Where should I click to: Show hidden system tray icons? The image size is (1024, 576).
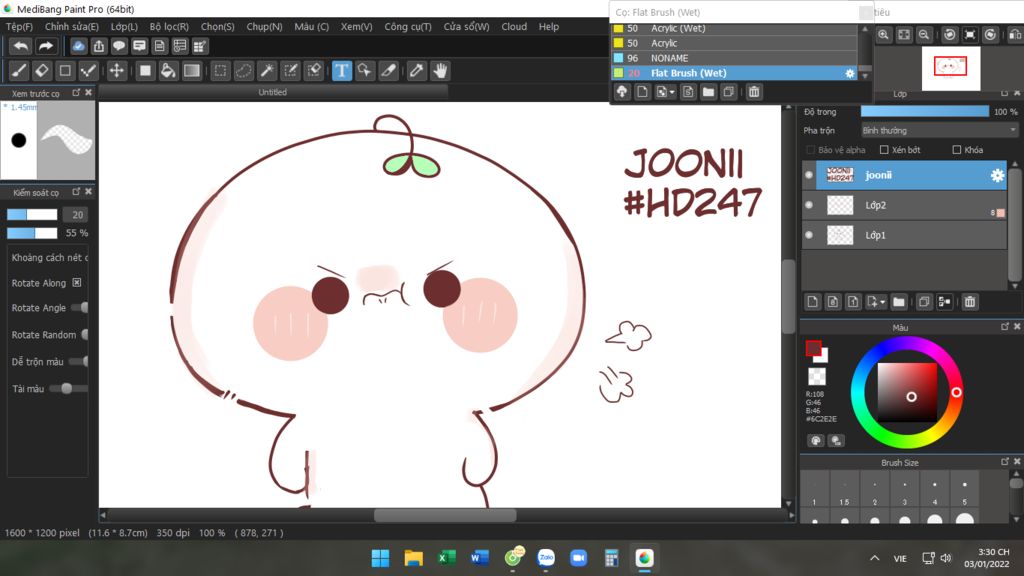pos(874,558)
